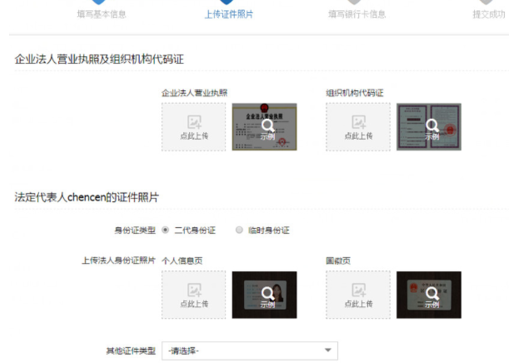The height and width of the screenshot is (363, 516).
Task: Go to the 填写基本信息 step
Action: 102,14
